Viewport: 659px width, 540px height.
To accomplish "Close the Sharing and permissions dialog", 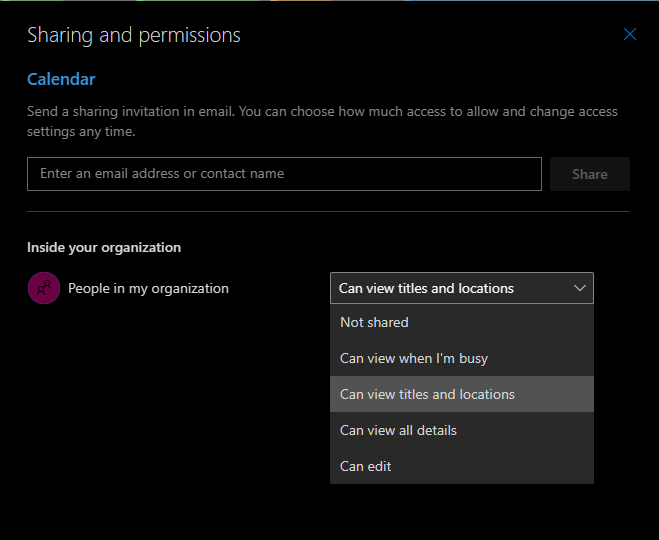I will point(629,34).
